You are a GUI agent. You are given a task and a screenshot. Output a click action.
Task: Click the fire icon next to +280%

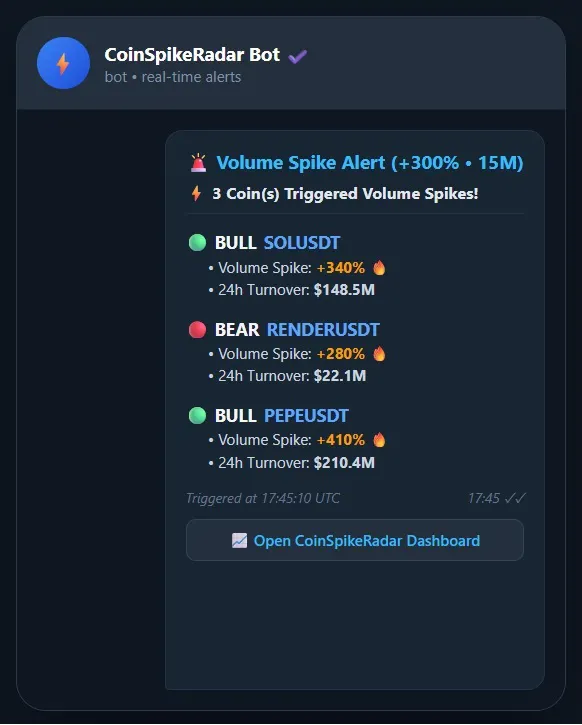380,354
